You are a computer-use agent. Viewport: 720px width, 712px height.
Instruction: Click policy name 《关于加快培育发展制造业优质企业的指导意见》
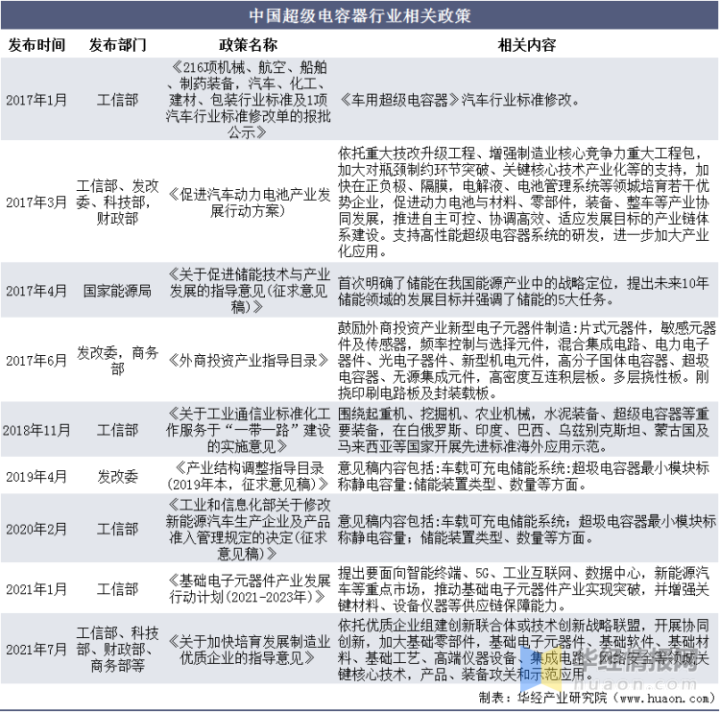click(248, 650)
